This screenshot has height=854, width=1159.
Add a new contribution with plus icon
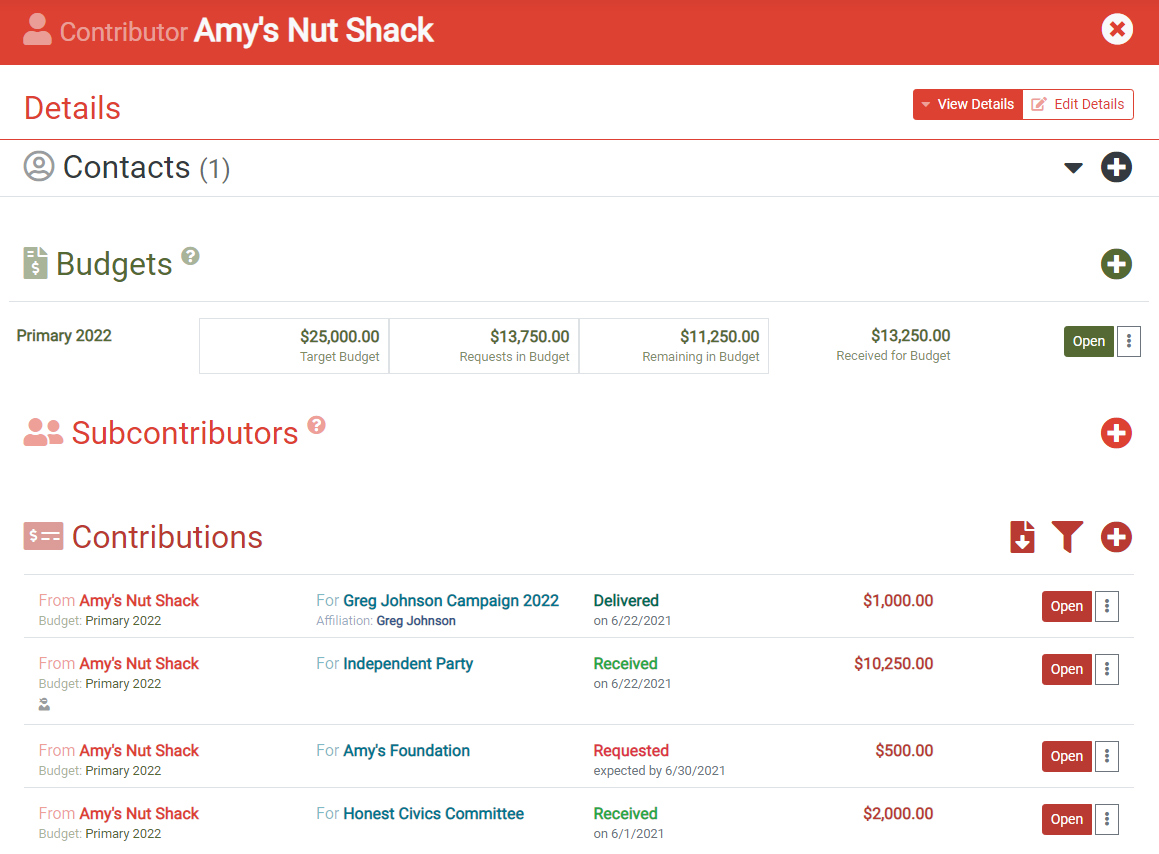(1116, 537)
